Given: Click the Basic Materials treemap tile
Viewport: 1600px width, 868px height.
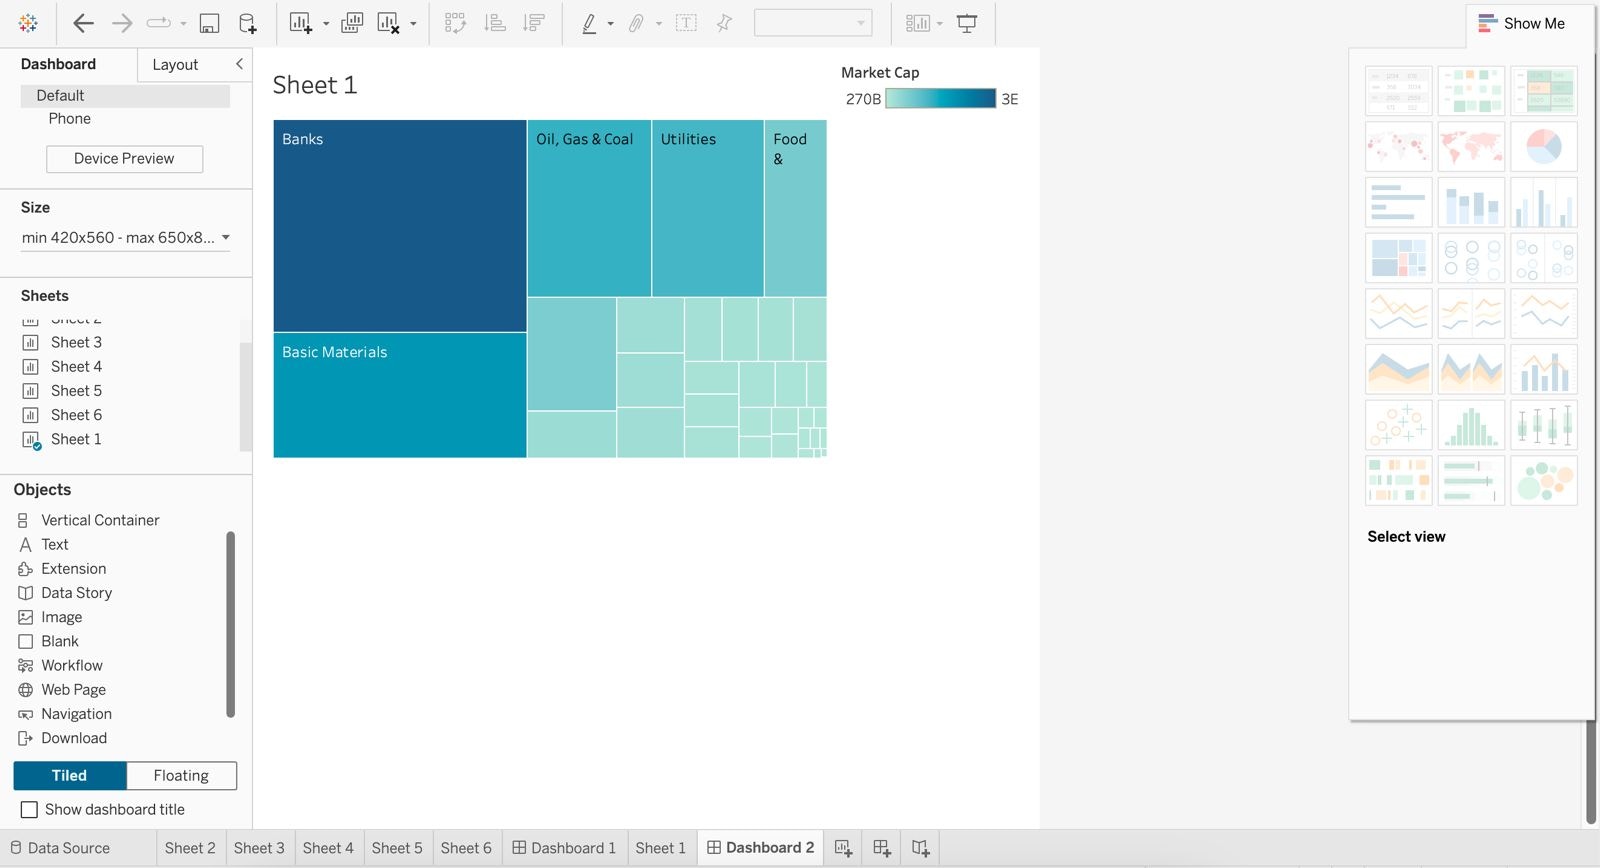Looking at the screenshot, I should pos(400,395).
